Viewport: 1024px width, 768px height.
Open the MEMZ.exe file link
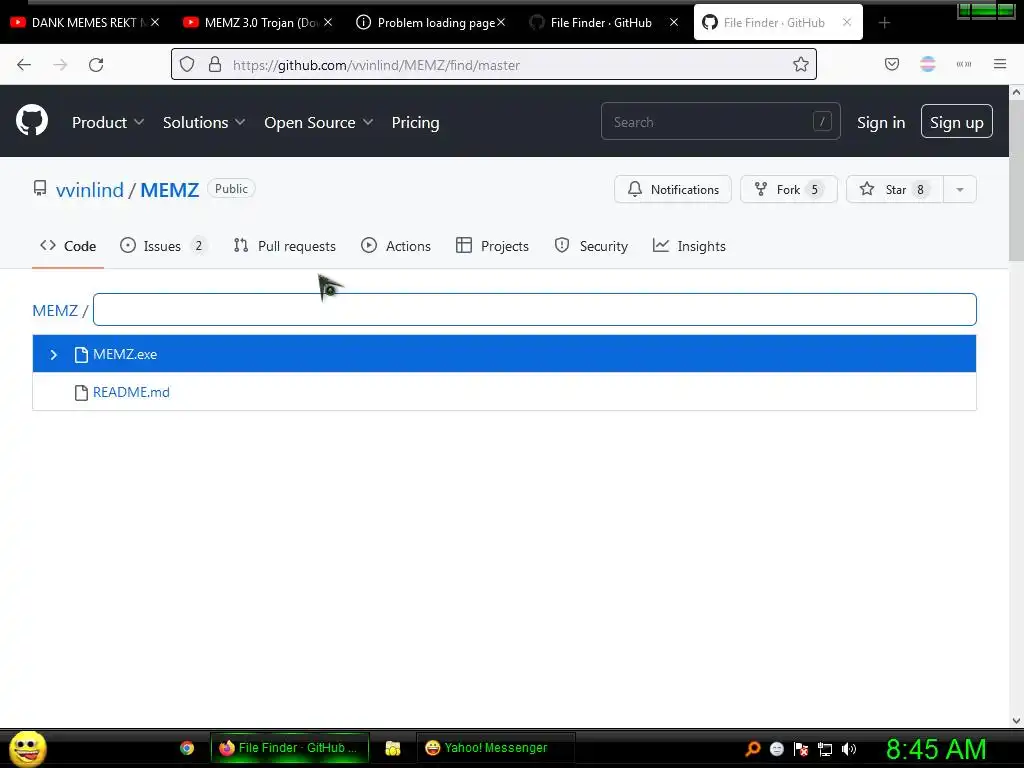[x=125, y=355]
